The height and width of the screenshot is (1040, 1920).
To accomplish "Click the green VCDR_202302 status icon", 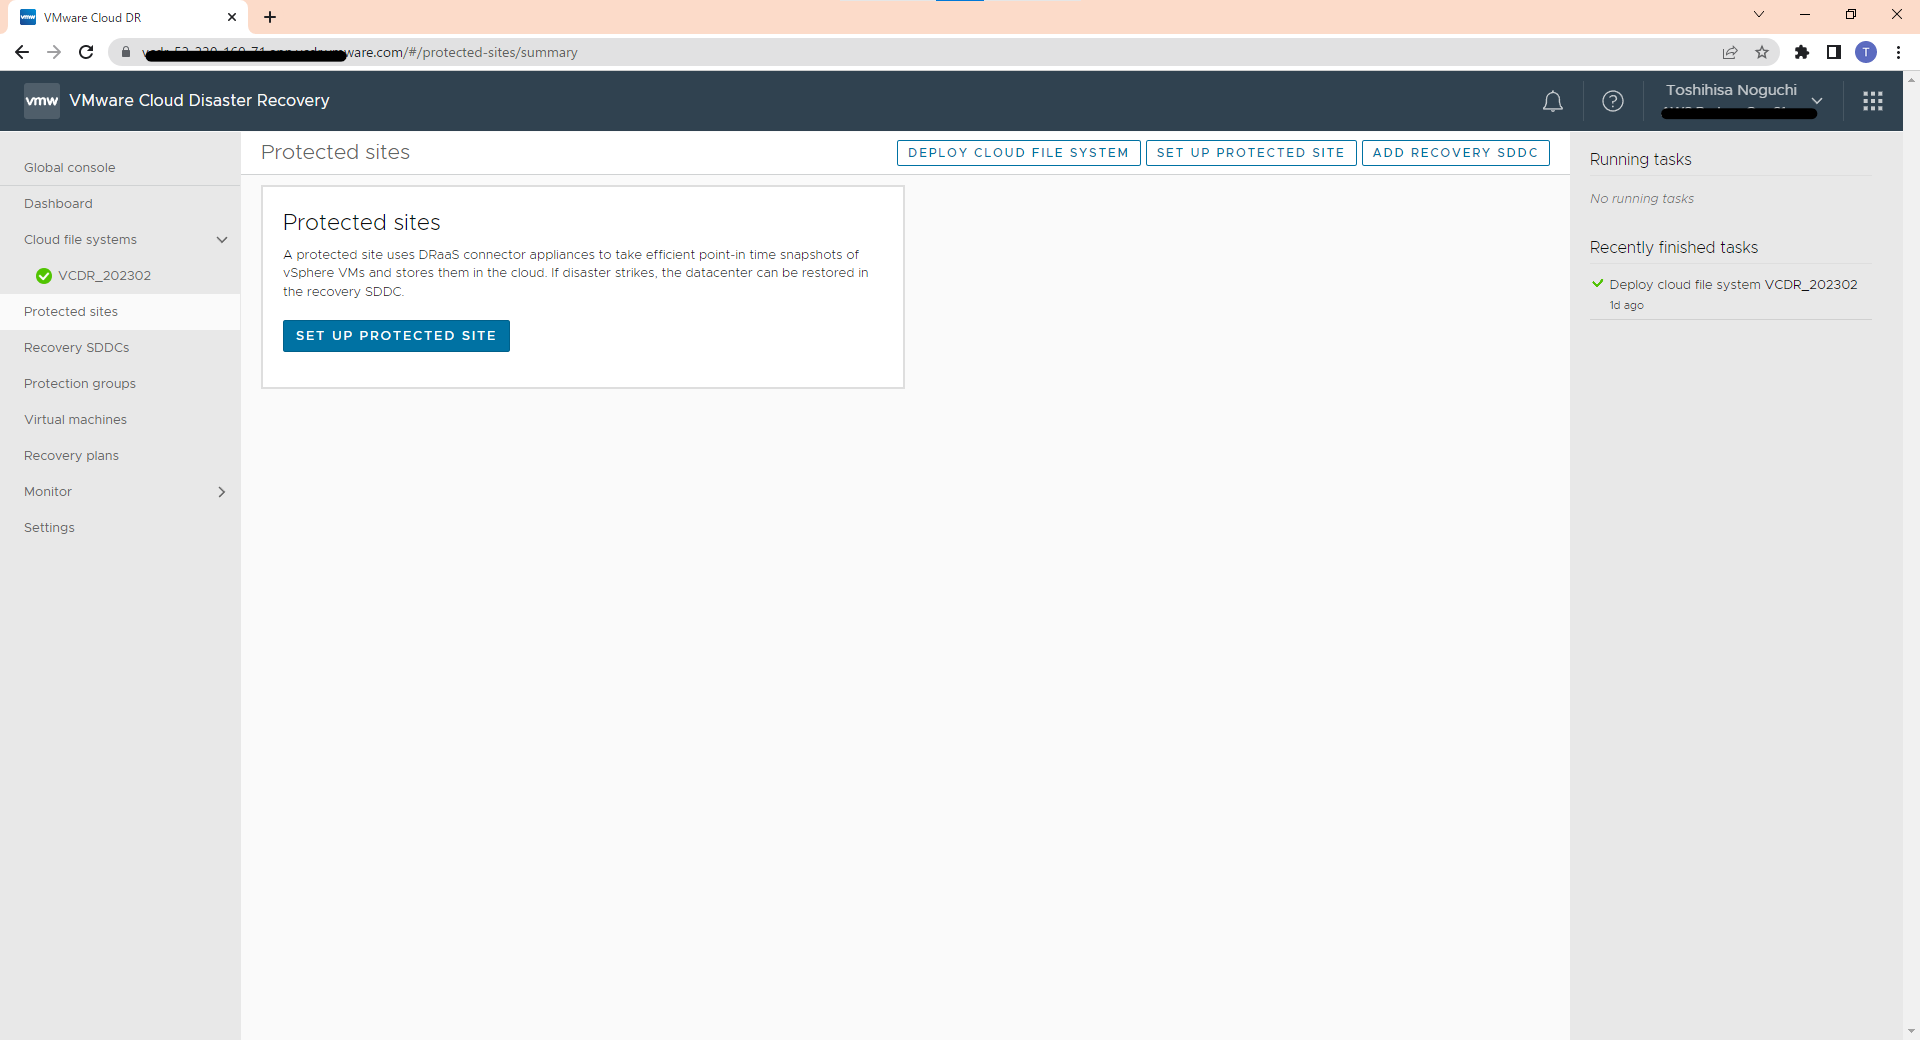I will coord(44,276).
